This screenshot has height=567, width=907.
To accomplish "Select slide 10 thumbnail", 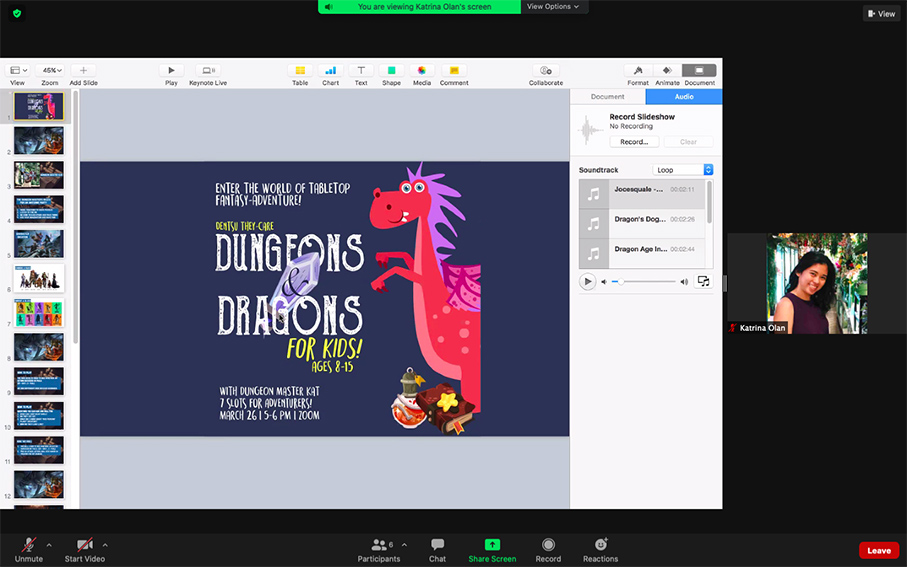I will point(39,416).
